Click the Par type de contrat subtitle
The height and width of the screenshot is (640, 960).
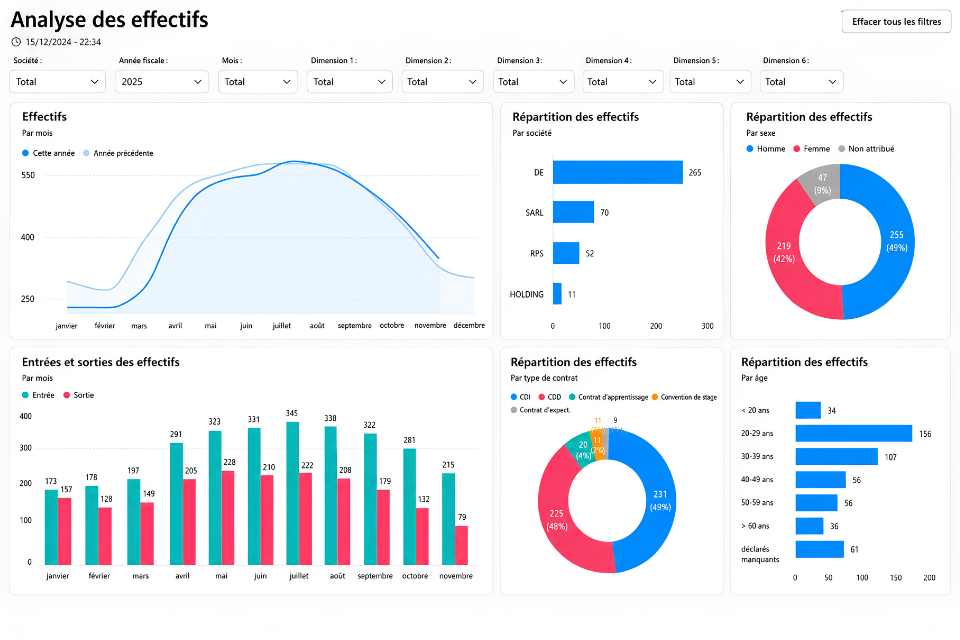[x=544, y=378]
